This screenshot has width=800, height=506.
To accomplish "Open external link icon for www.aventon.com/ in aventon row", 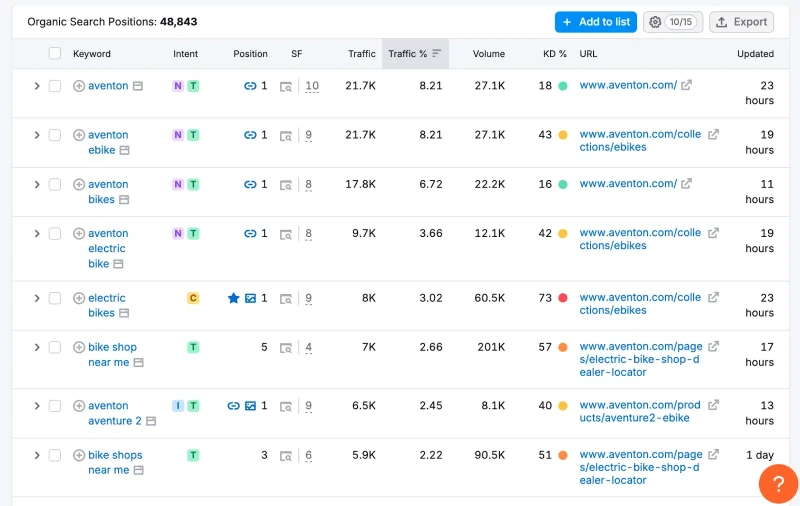I will (x=687, y=85).
